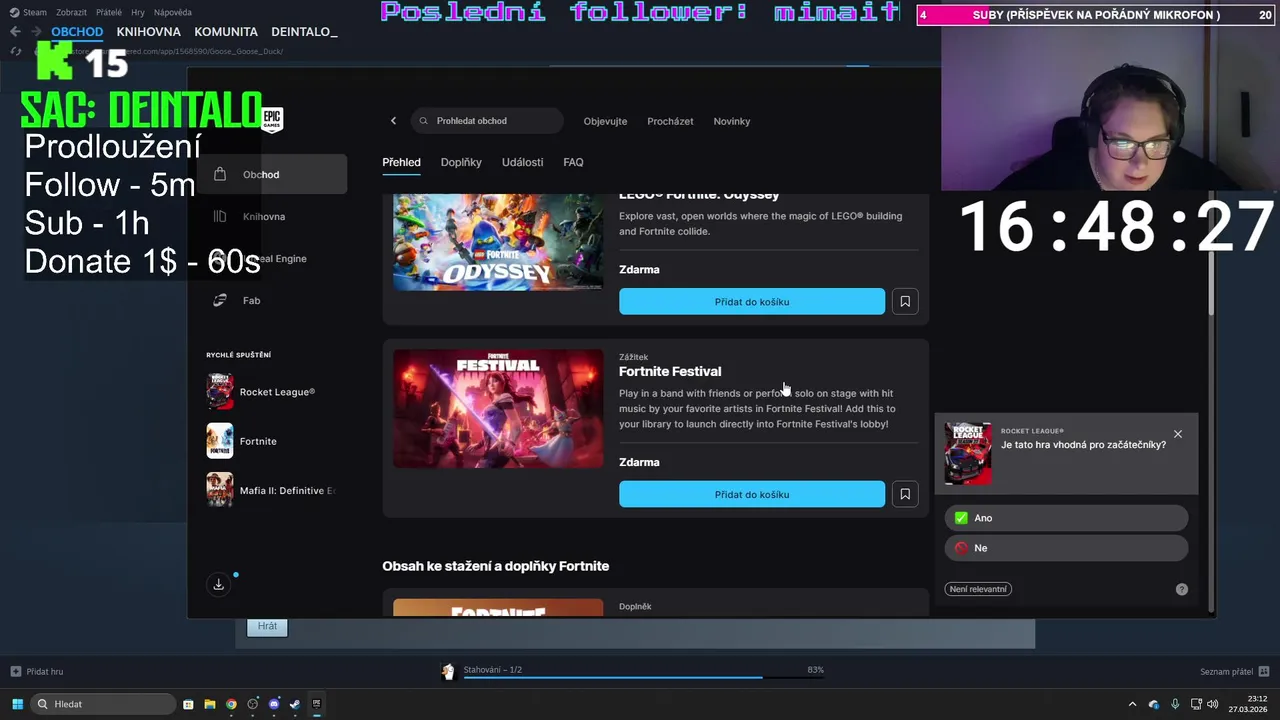
Task: Open the Fortnite Festival title link
Action: (x=670, y=371)
